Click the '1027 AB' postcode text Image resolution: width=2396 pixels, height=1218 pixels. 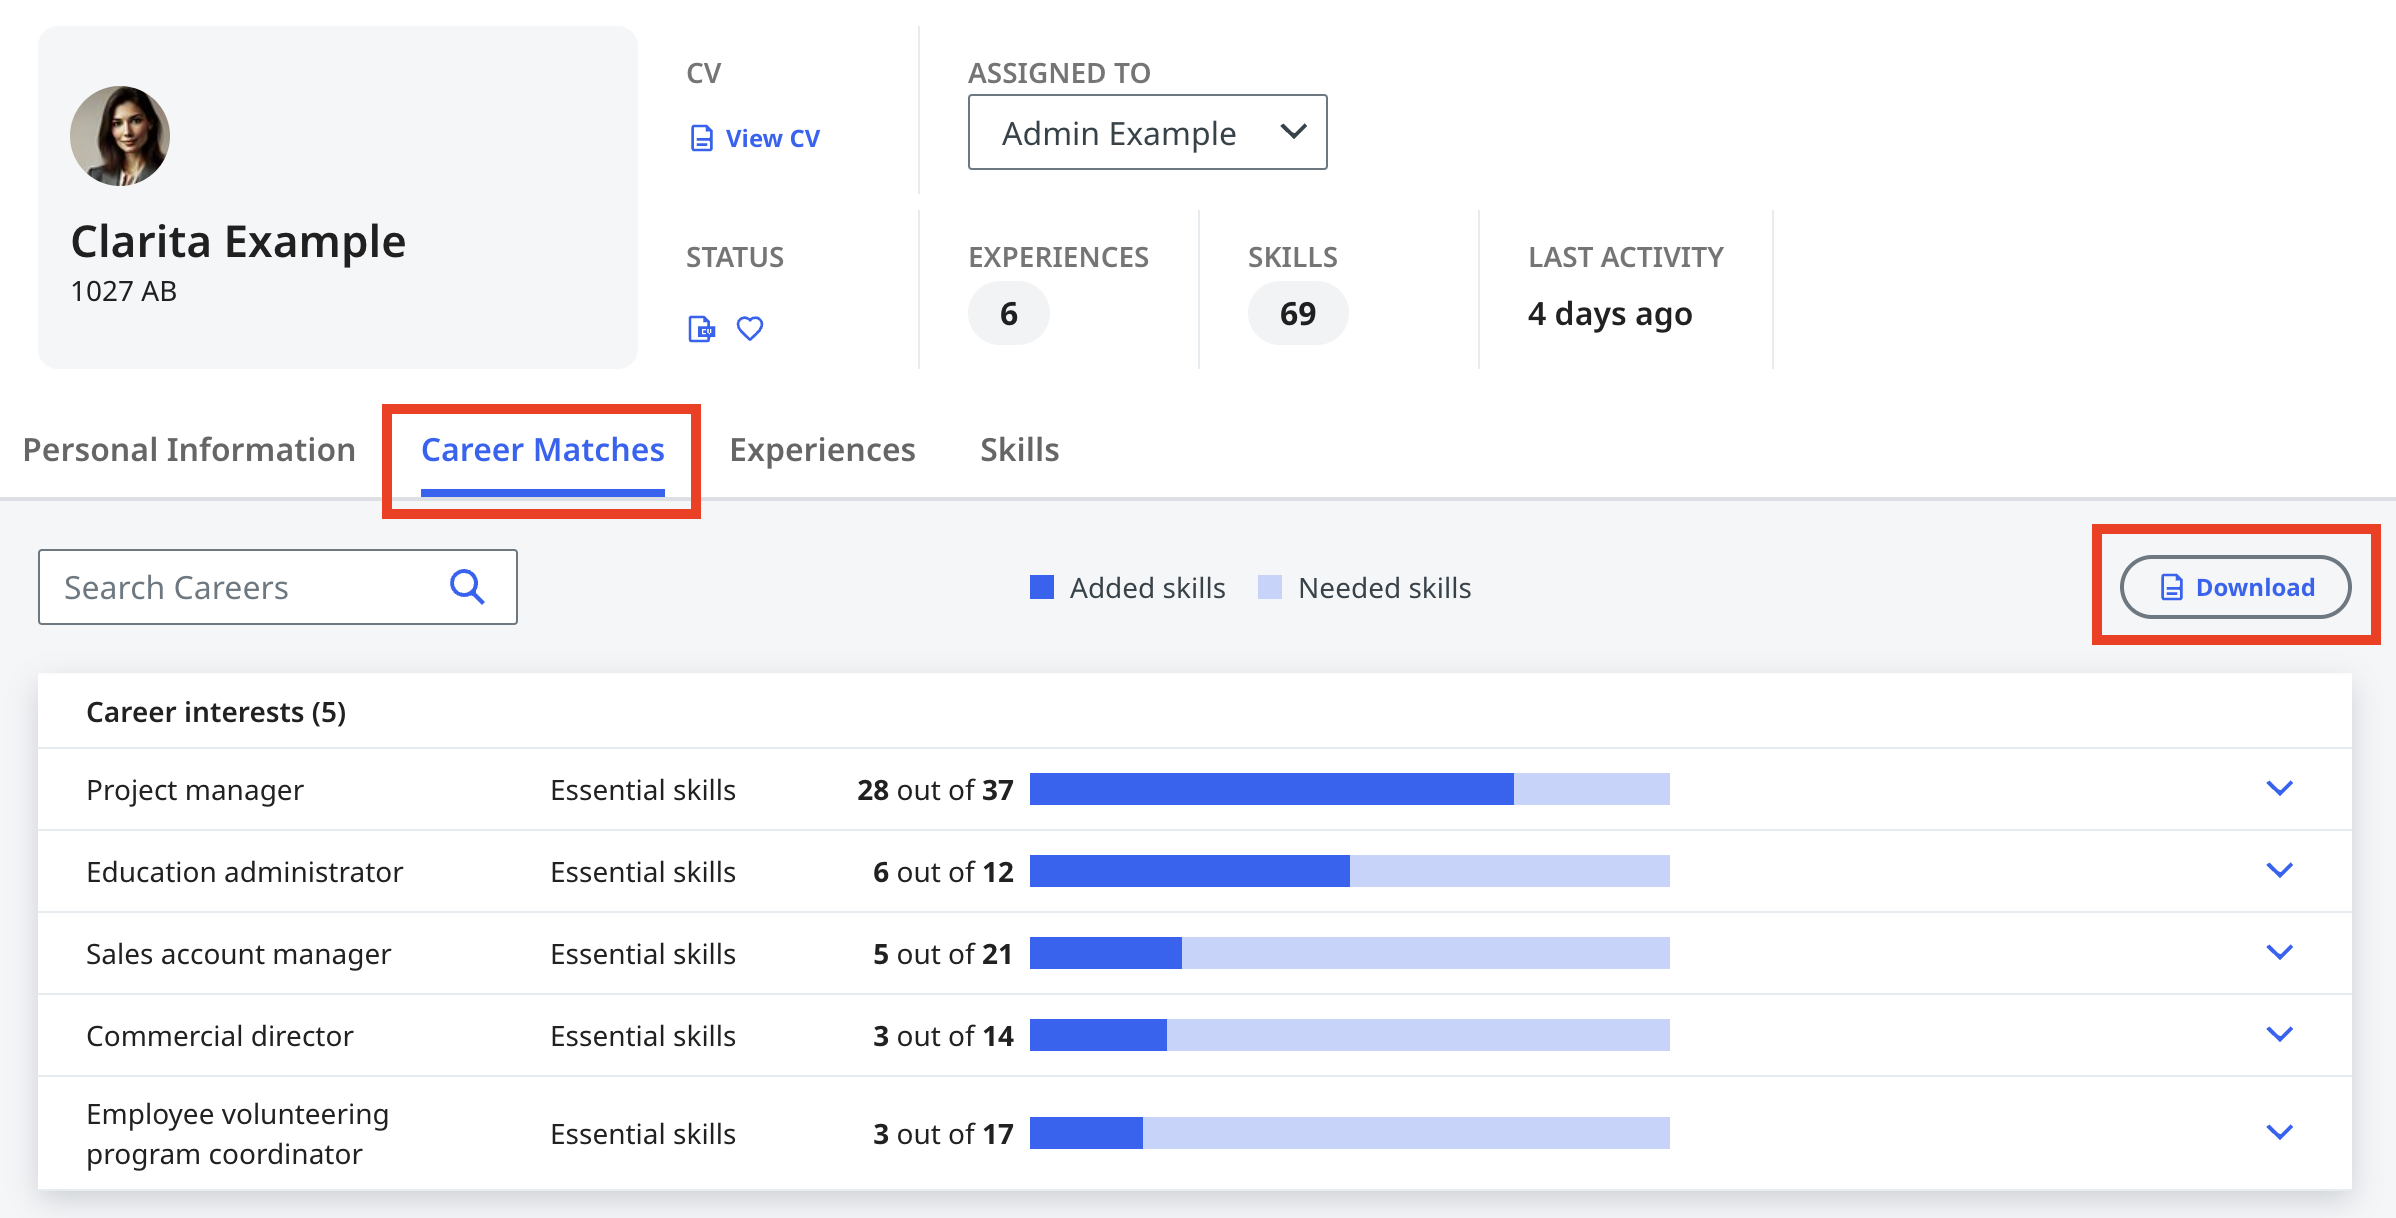click(x=123, y=291)
